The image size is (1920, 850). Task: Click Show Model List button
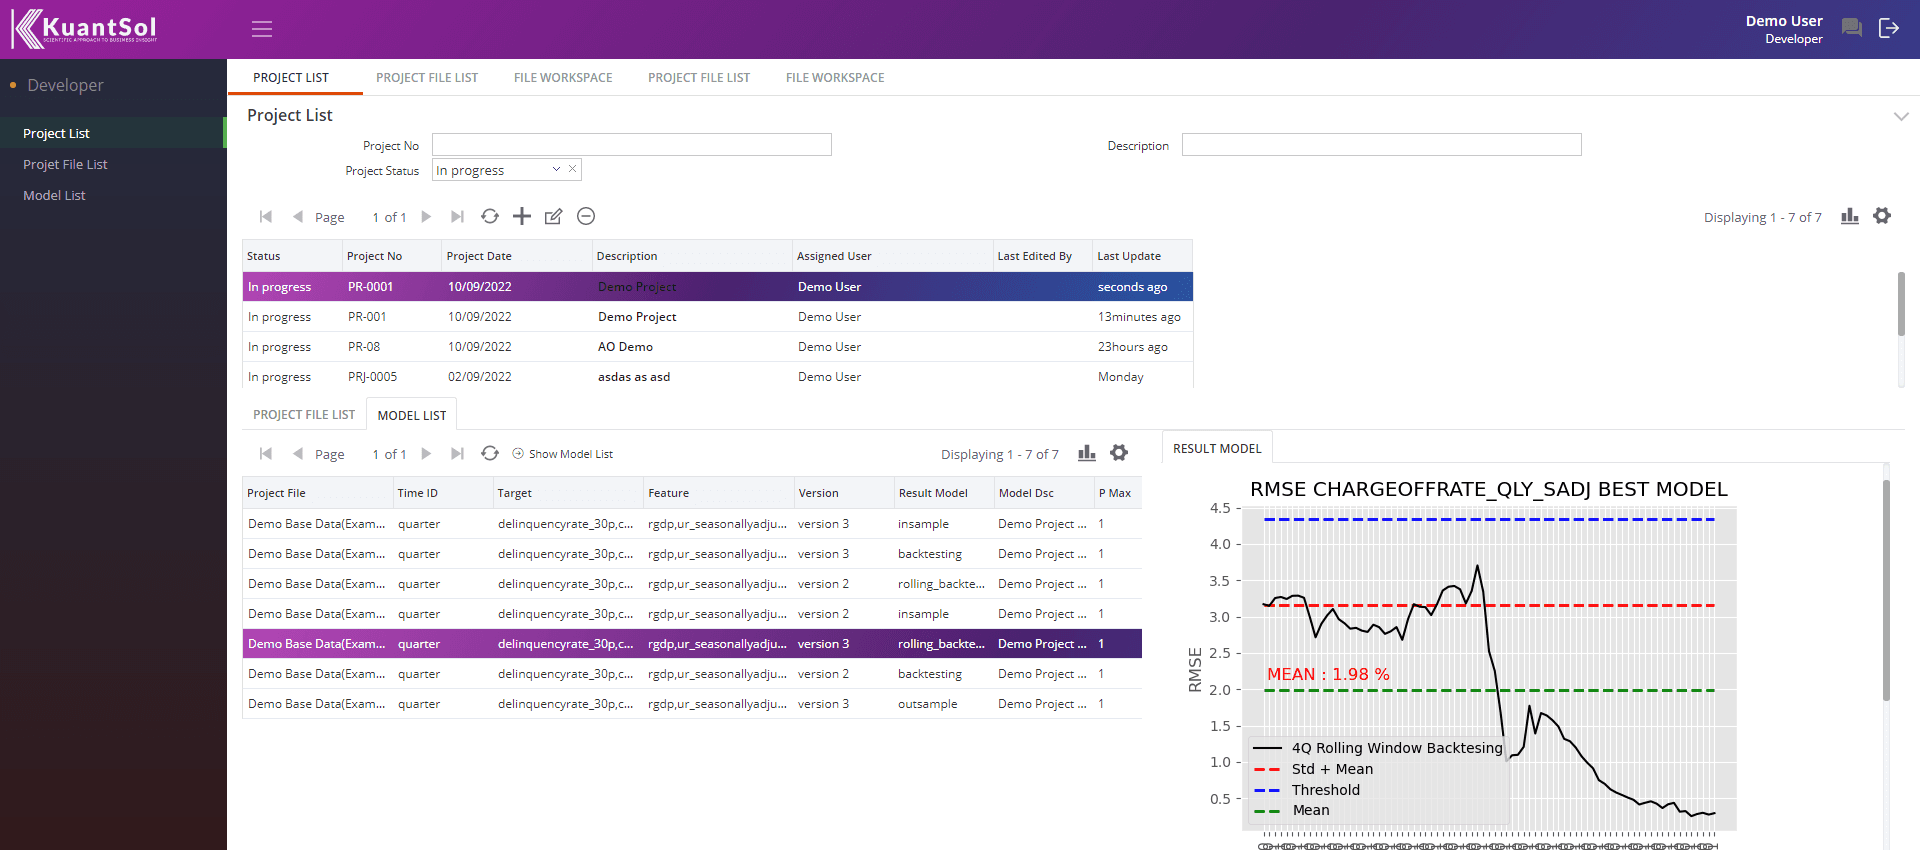click(563, 454)
